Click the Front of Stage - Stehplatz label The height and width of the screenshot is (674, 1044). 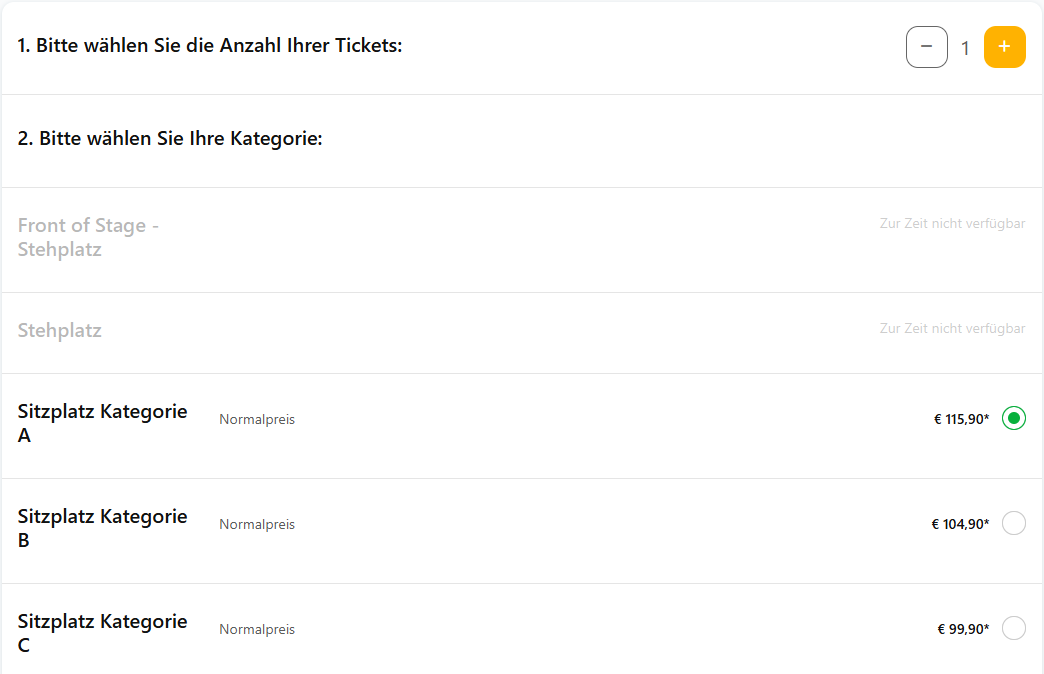88,237
